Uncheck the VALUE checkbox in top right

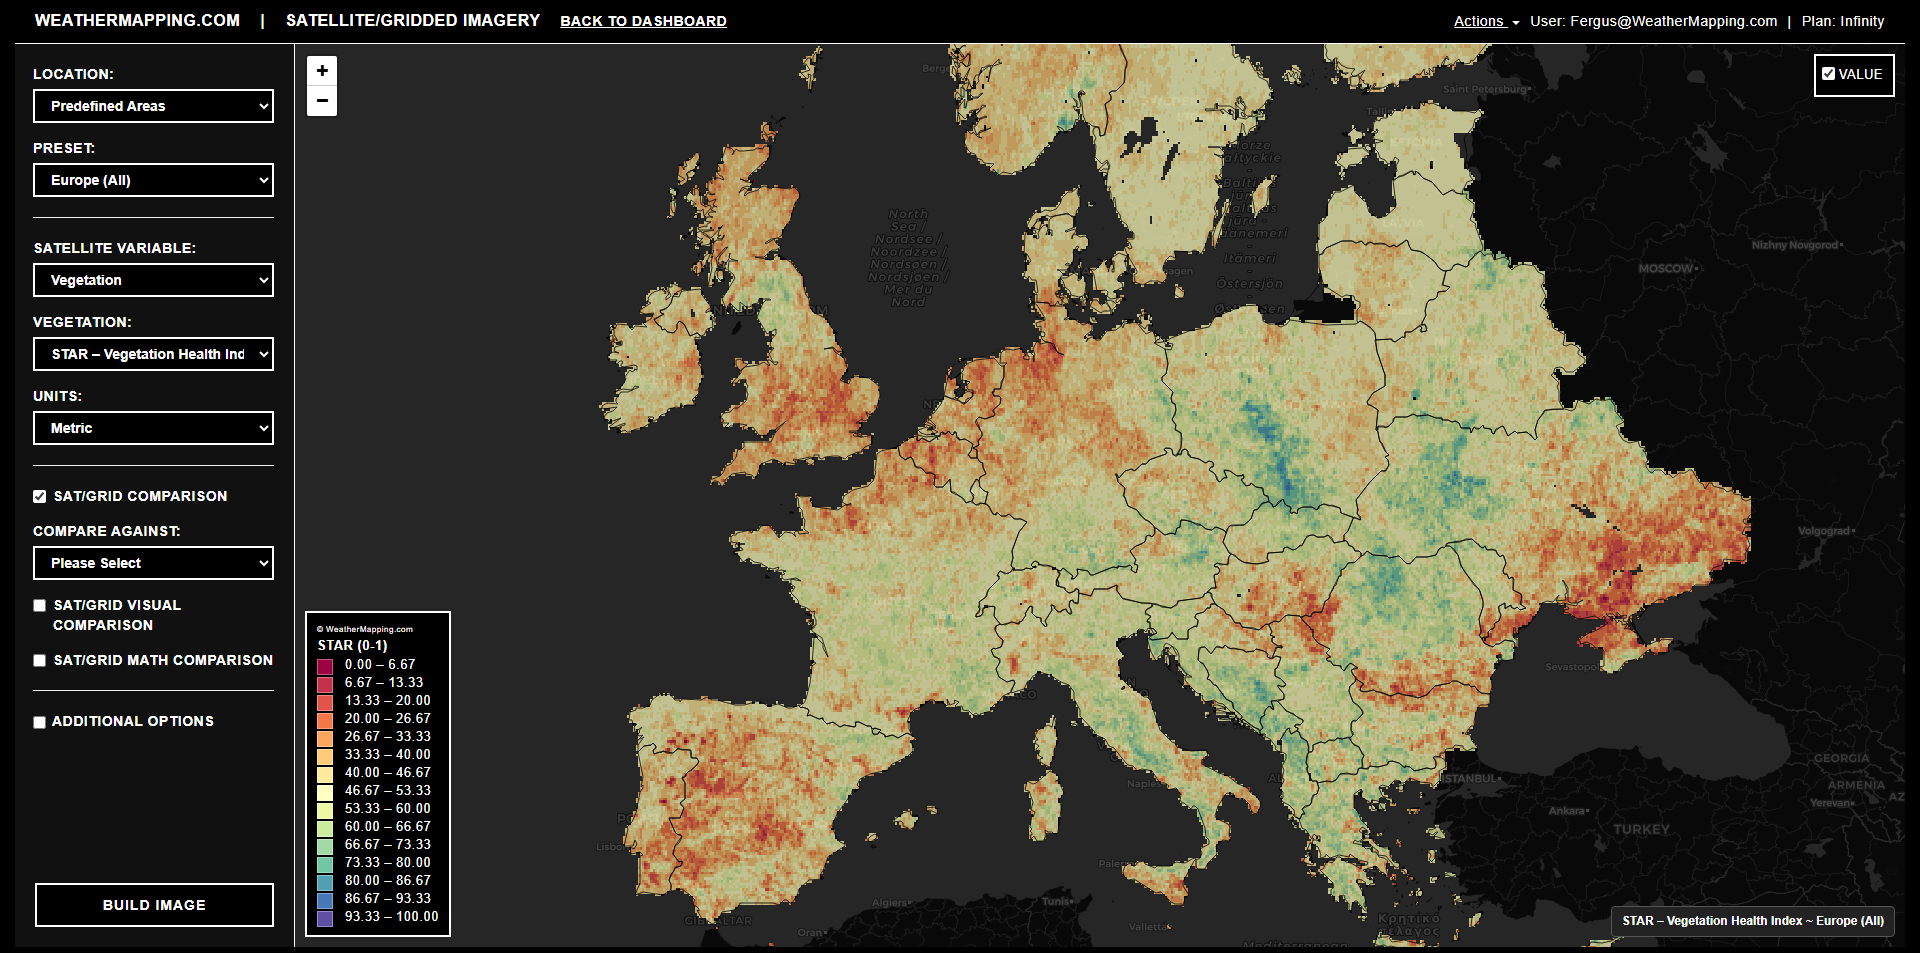[x=1830, y=72]
